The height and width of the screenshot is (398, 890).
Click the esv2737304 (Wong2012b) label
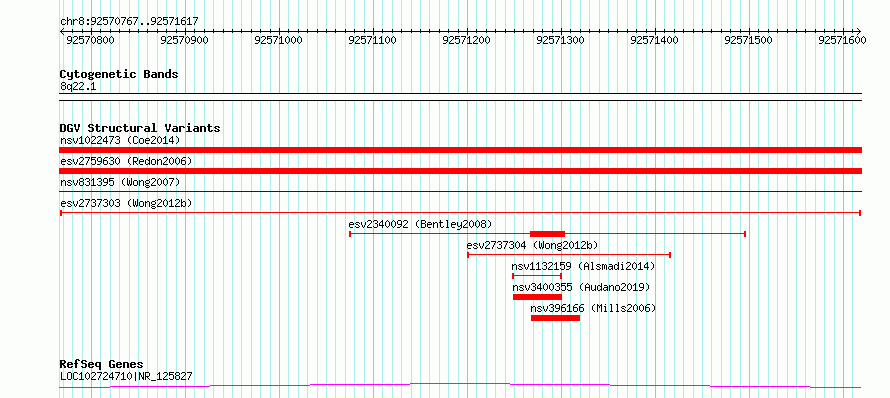[x=532, y=245]
